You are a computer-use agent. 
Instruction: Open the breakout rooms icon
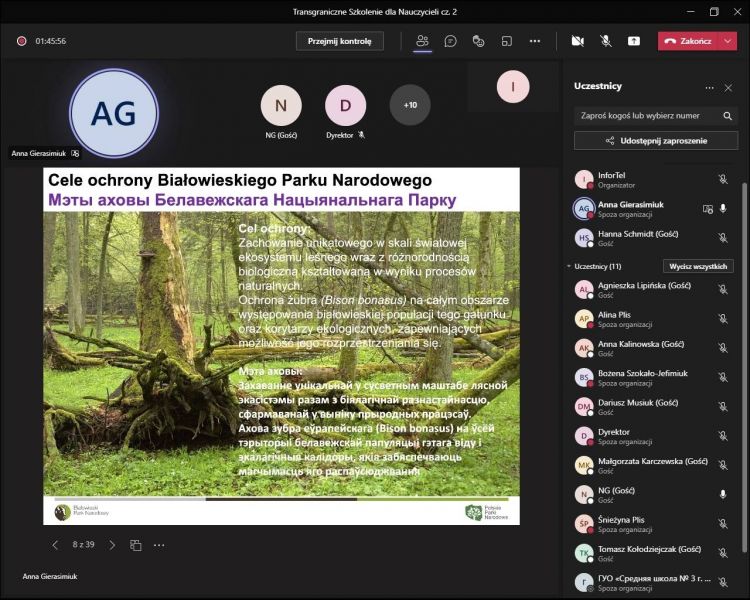507,41
